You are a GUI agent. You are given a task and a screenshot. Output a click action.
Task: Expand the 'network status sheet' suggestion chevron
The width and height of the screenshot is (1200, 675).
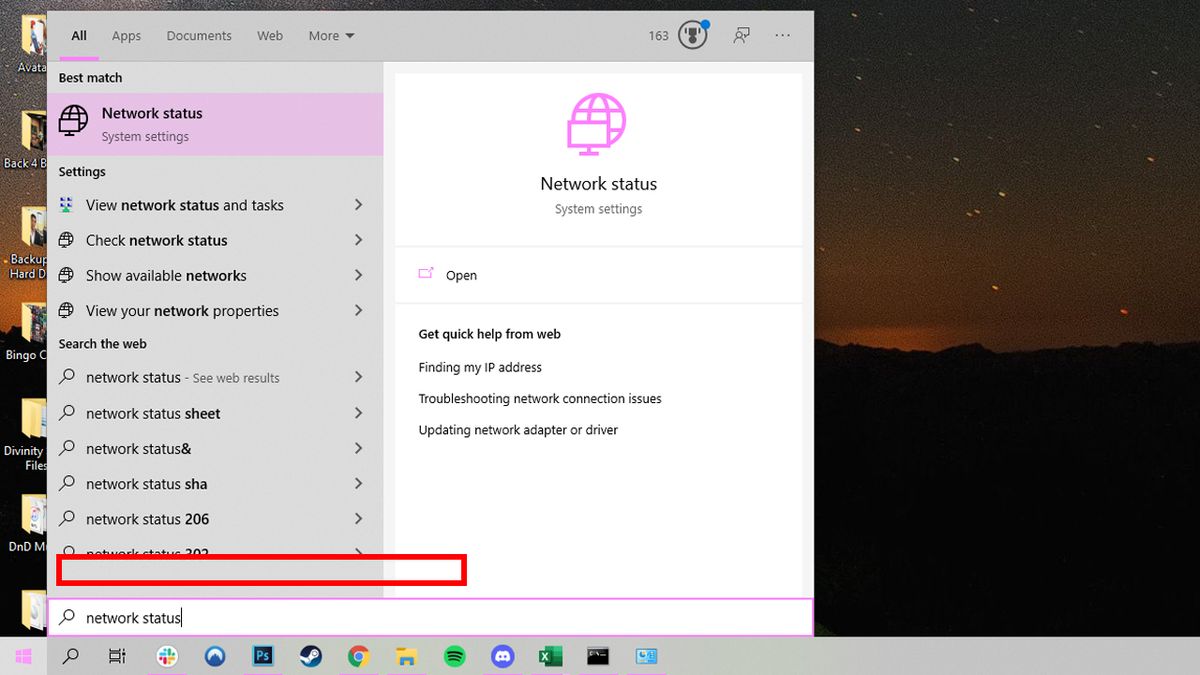358,413
